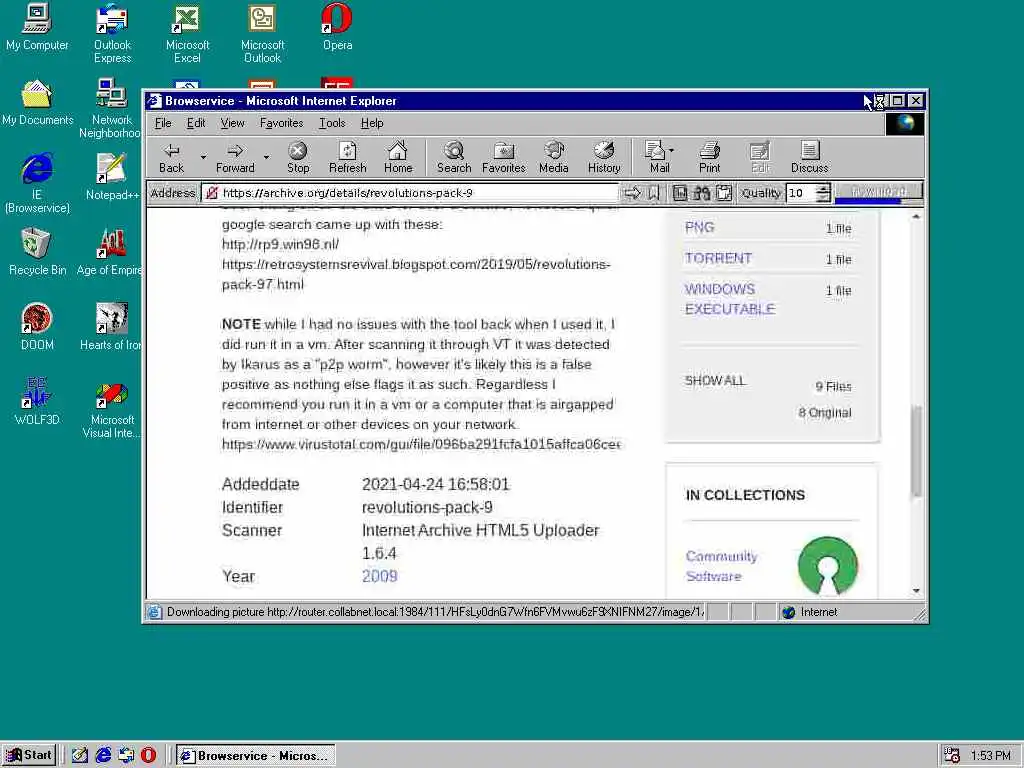
Task: Click the binoculars find icon
Action: click(x=702, y=193)
